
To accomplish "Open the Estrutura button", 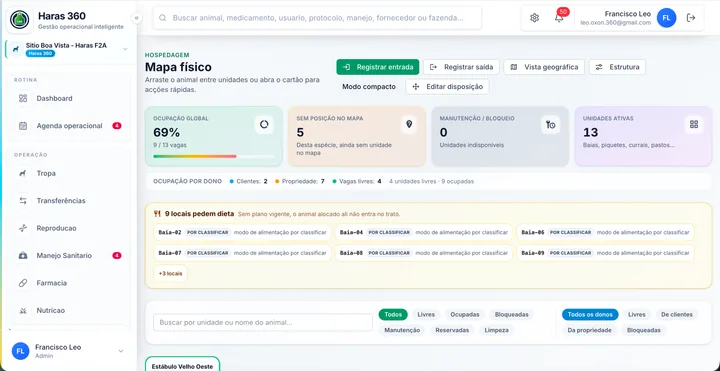I will (617, 67).
